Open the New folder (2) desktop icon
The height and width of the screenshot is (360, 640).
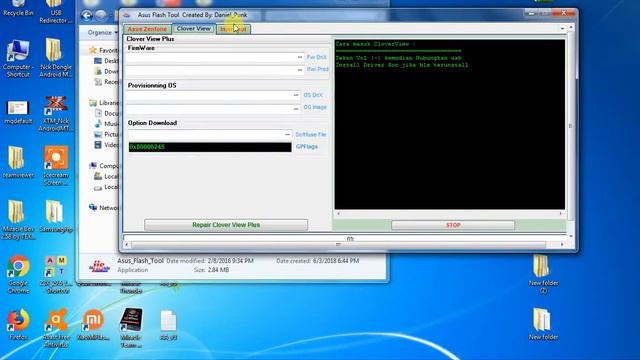coord(543,274)
